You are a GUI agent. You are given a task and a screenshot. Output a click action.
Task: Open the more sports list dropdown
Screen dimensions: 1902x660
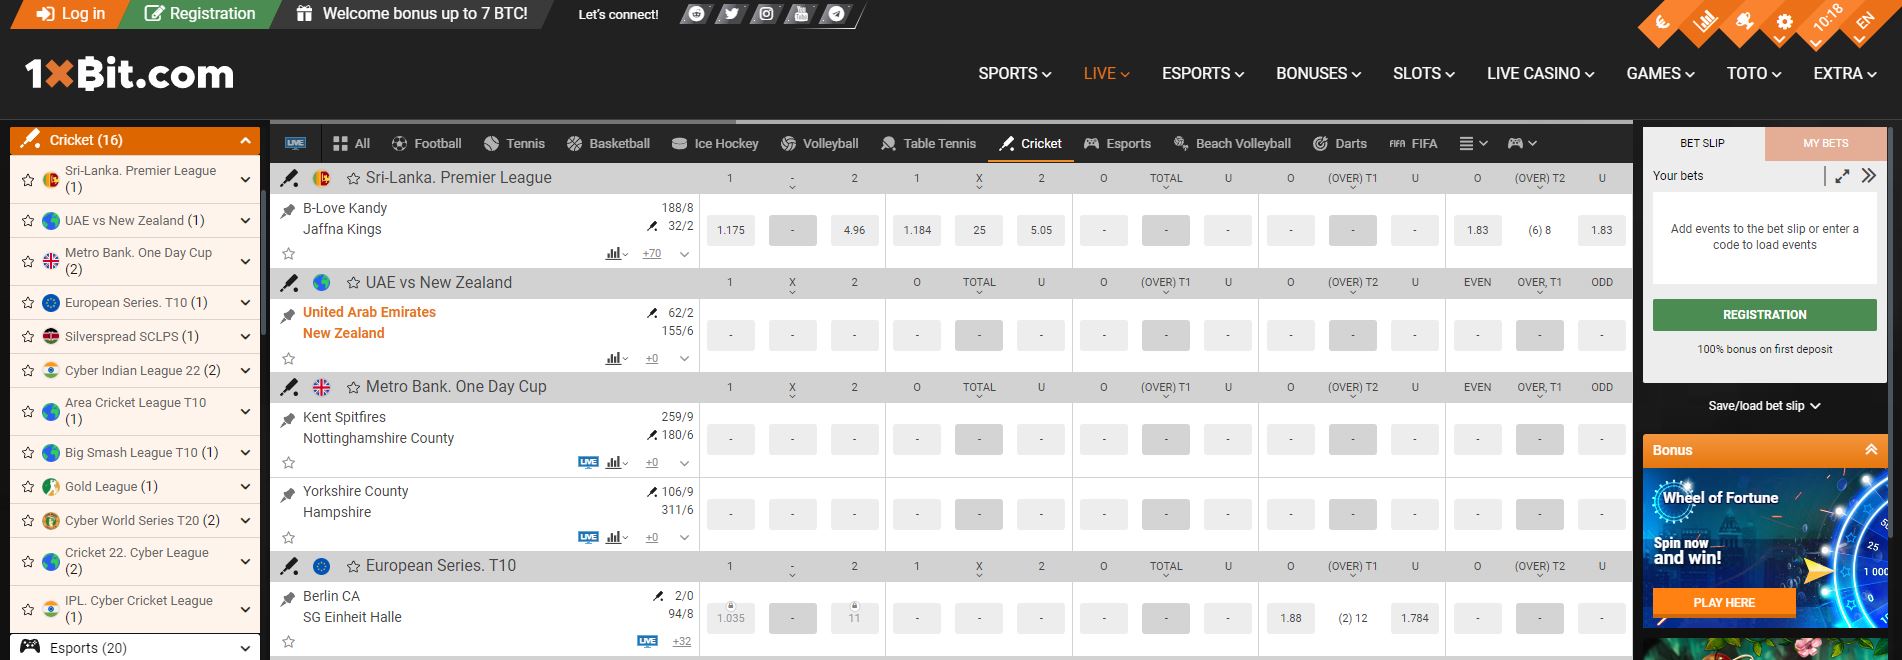[1474, 143]
